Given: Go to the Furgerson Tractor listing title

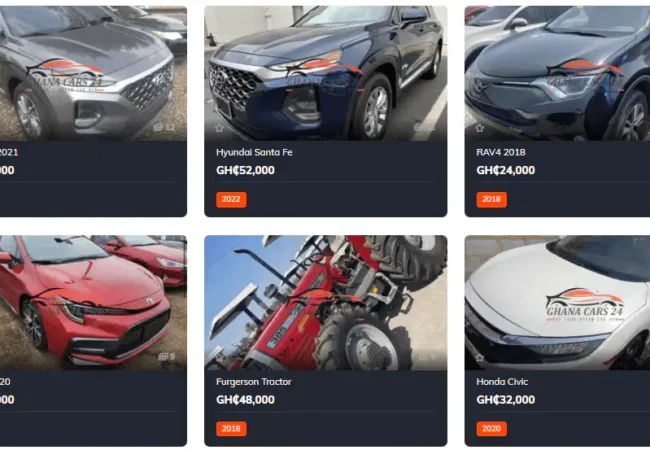Looking at the screenshot, I should [x=254, y=382].
